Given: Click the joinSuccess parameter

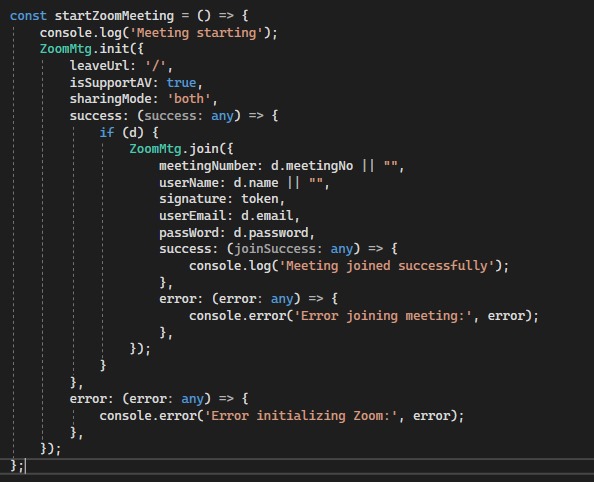Looking at the screenshot, I should (x=275, y=249).
